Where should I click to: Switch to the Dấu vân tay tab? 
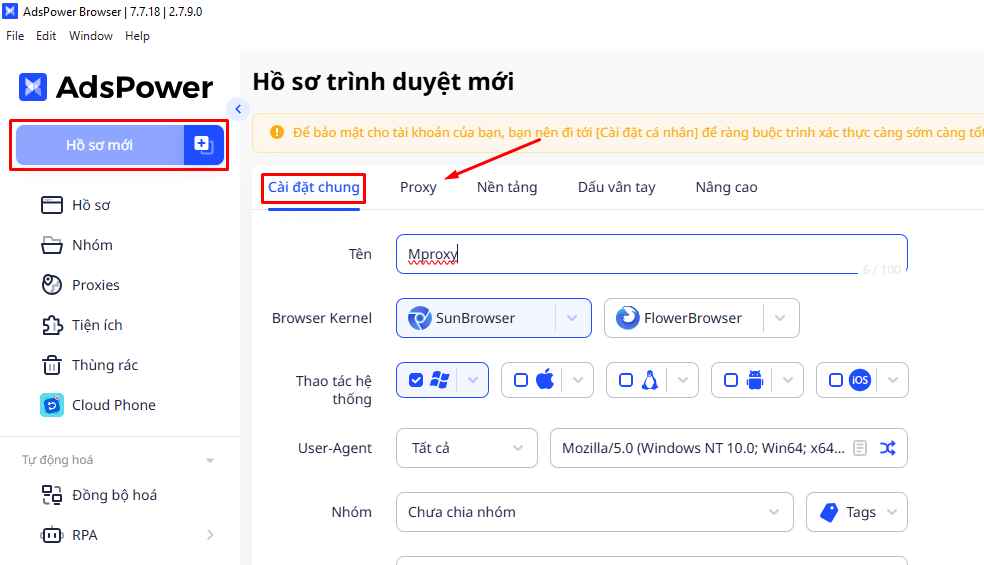click(616, 187)
